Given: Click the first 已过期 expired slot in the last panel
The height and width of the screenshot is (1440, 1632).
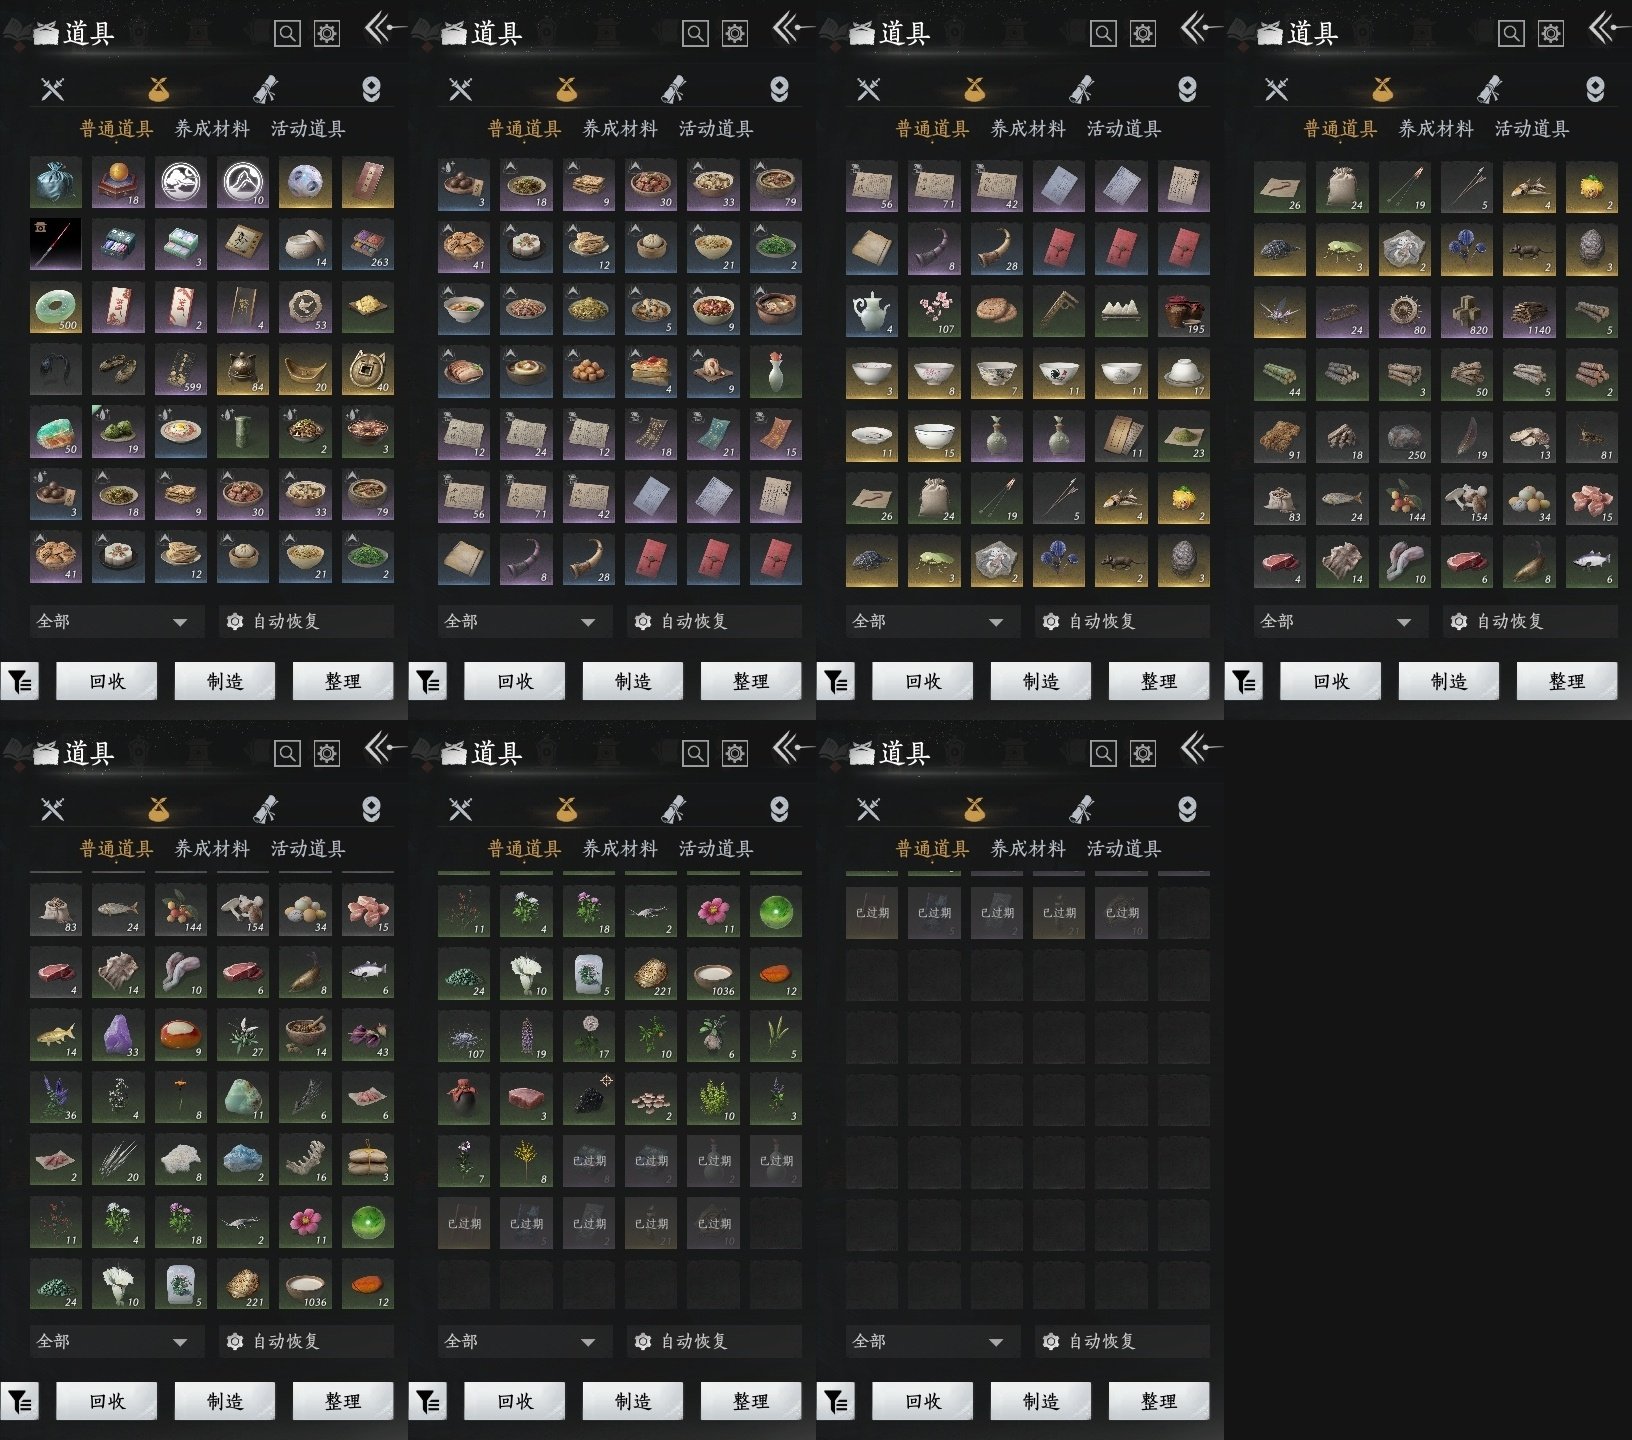Looking at the screenshot, I should (x=872, y=912).
